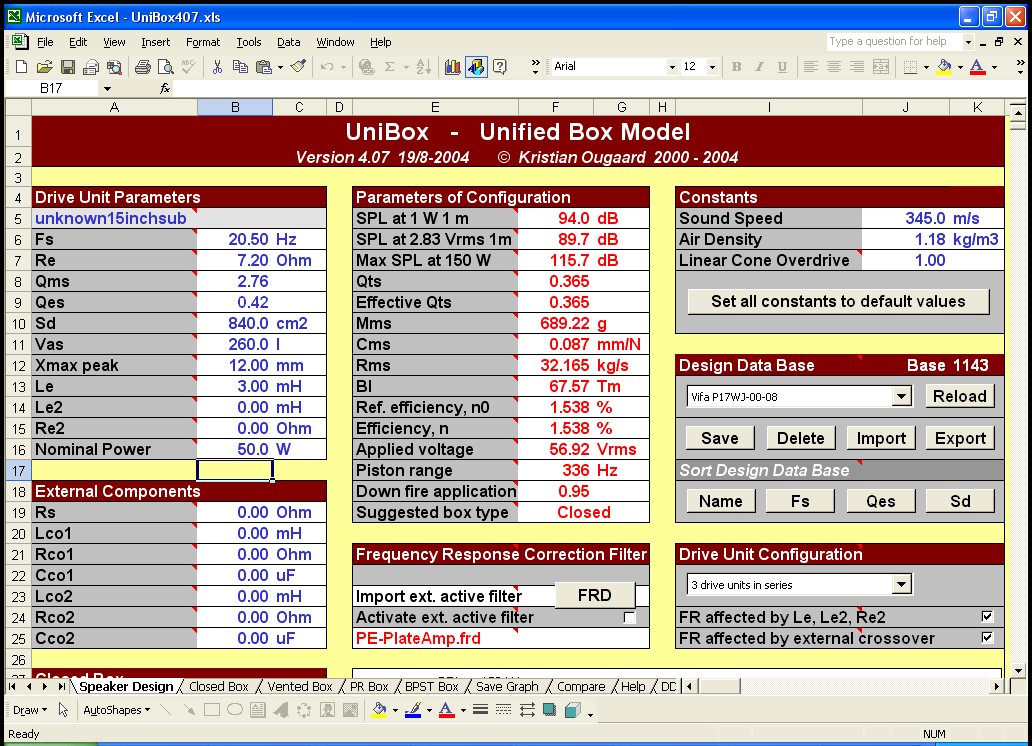Launch the Chart Wizard icon
The width and height of the screenshot is (1032, 746).
coord(452,67)
